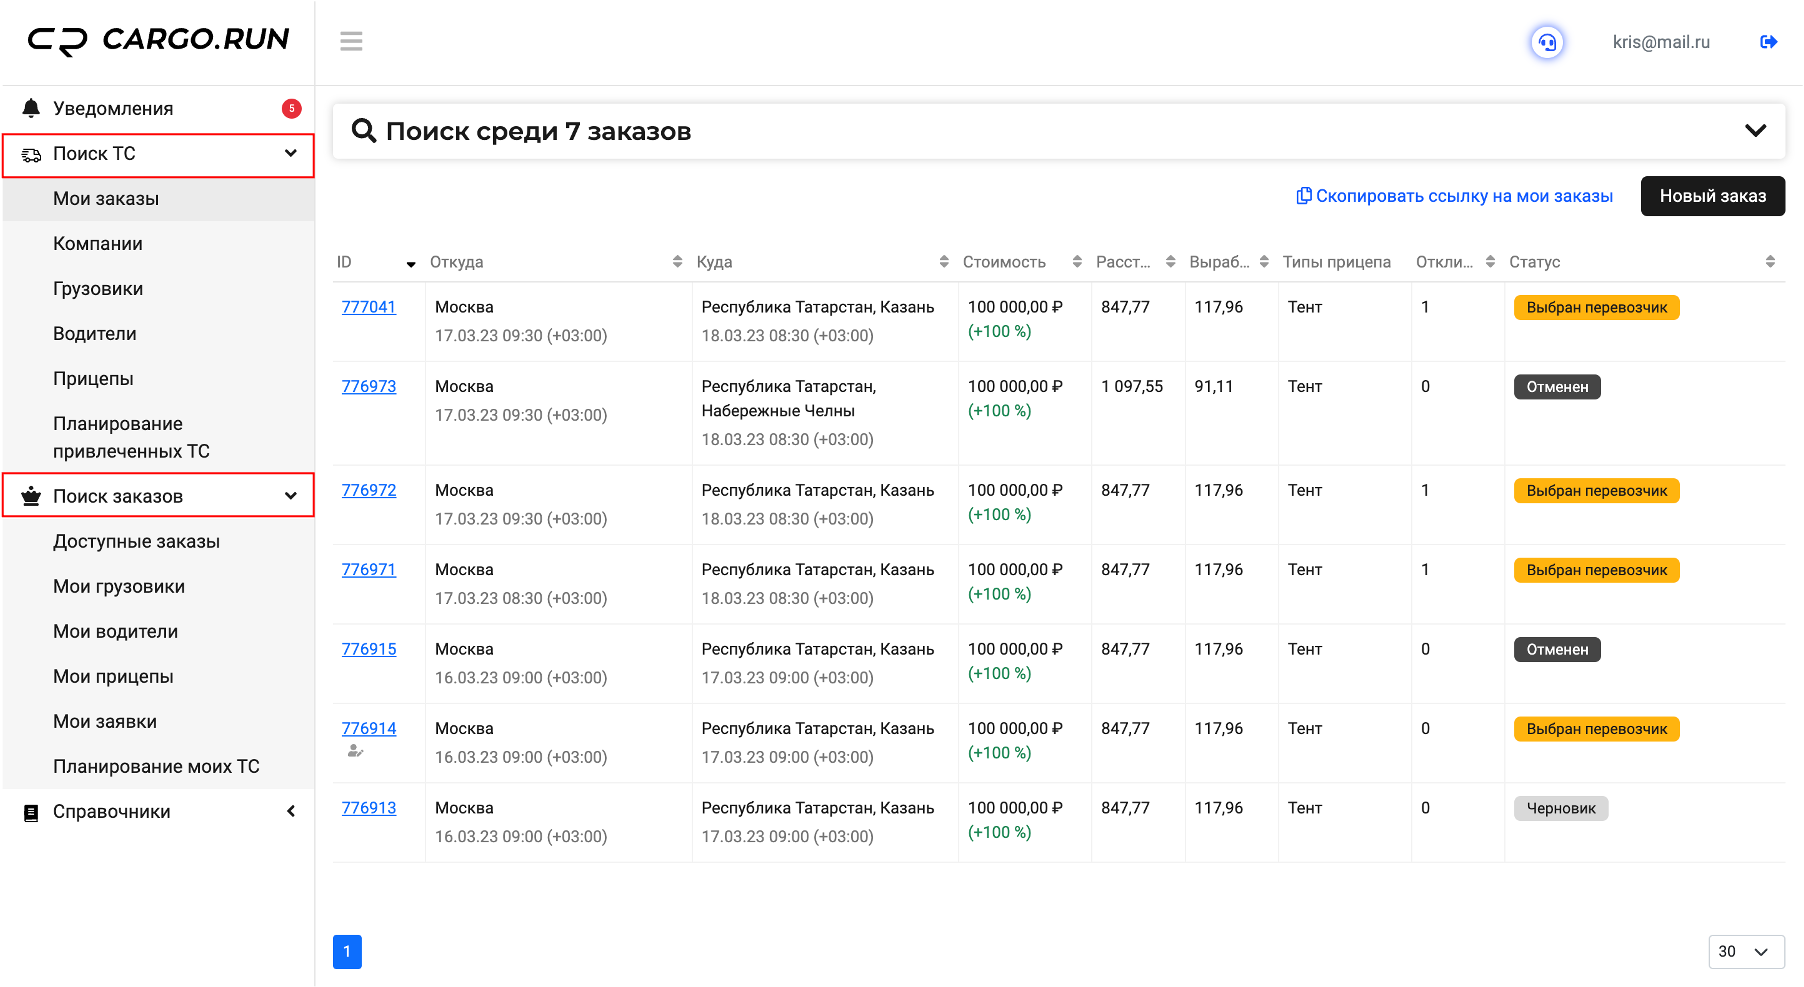Open order 777041 link
The width and height of the screenshot is (1804, 987).
pyautogui.click(x=369, y=307)
